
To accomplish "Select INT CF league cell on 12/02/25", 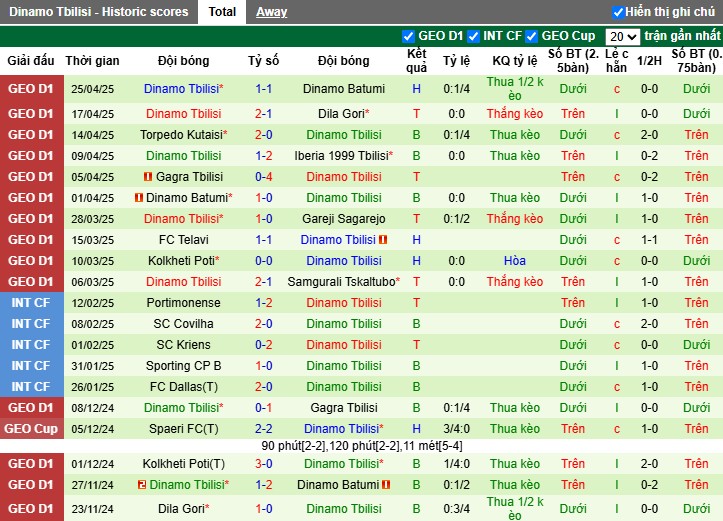I will click(31, 303).
